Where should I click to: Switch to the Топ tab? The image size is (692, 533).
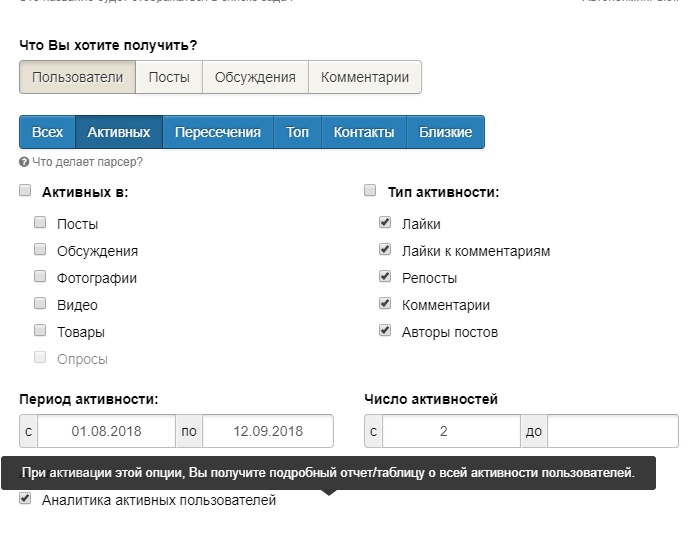click(x=297, y=132)
